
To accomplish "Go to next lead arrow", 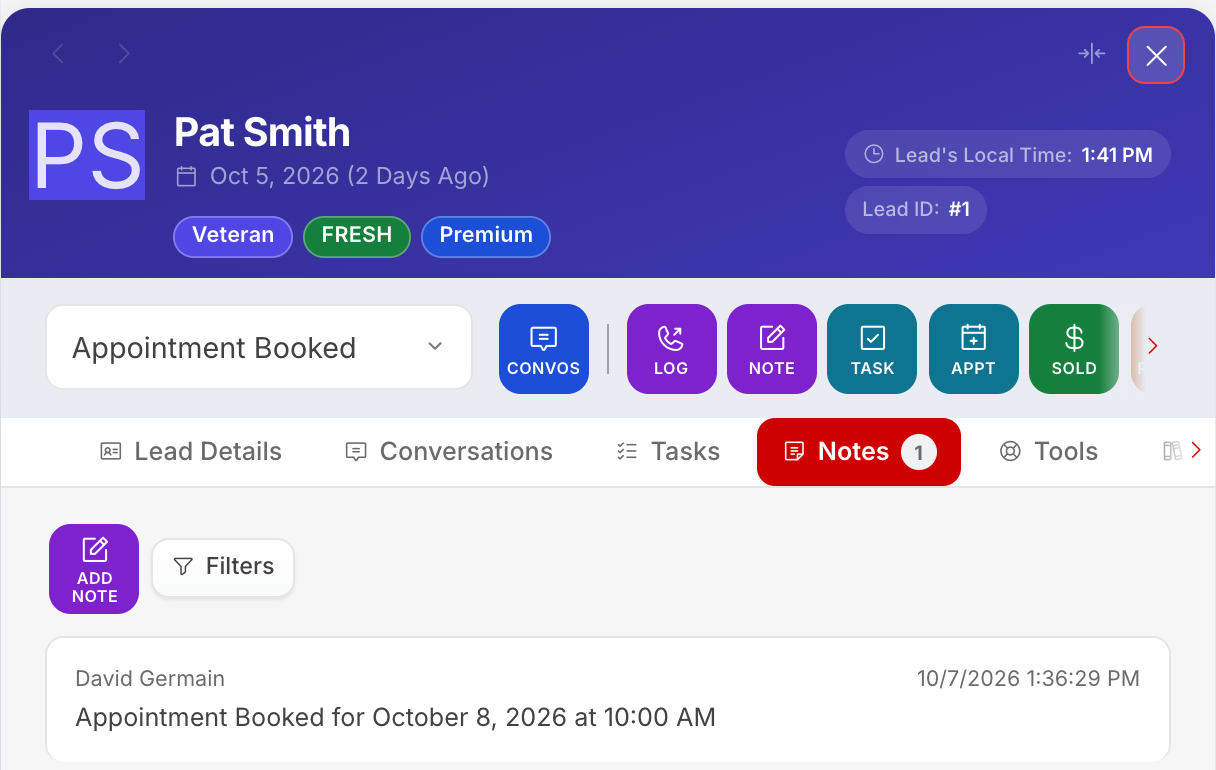I will click(124, 54).
